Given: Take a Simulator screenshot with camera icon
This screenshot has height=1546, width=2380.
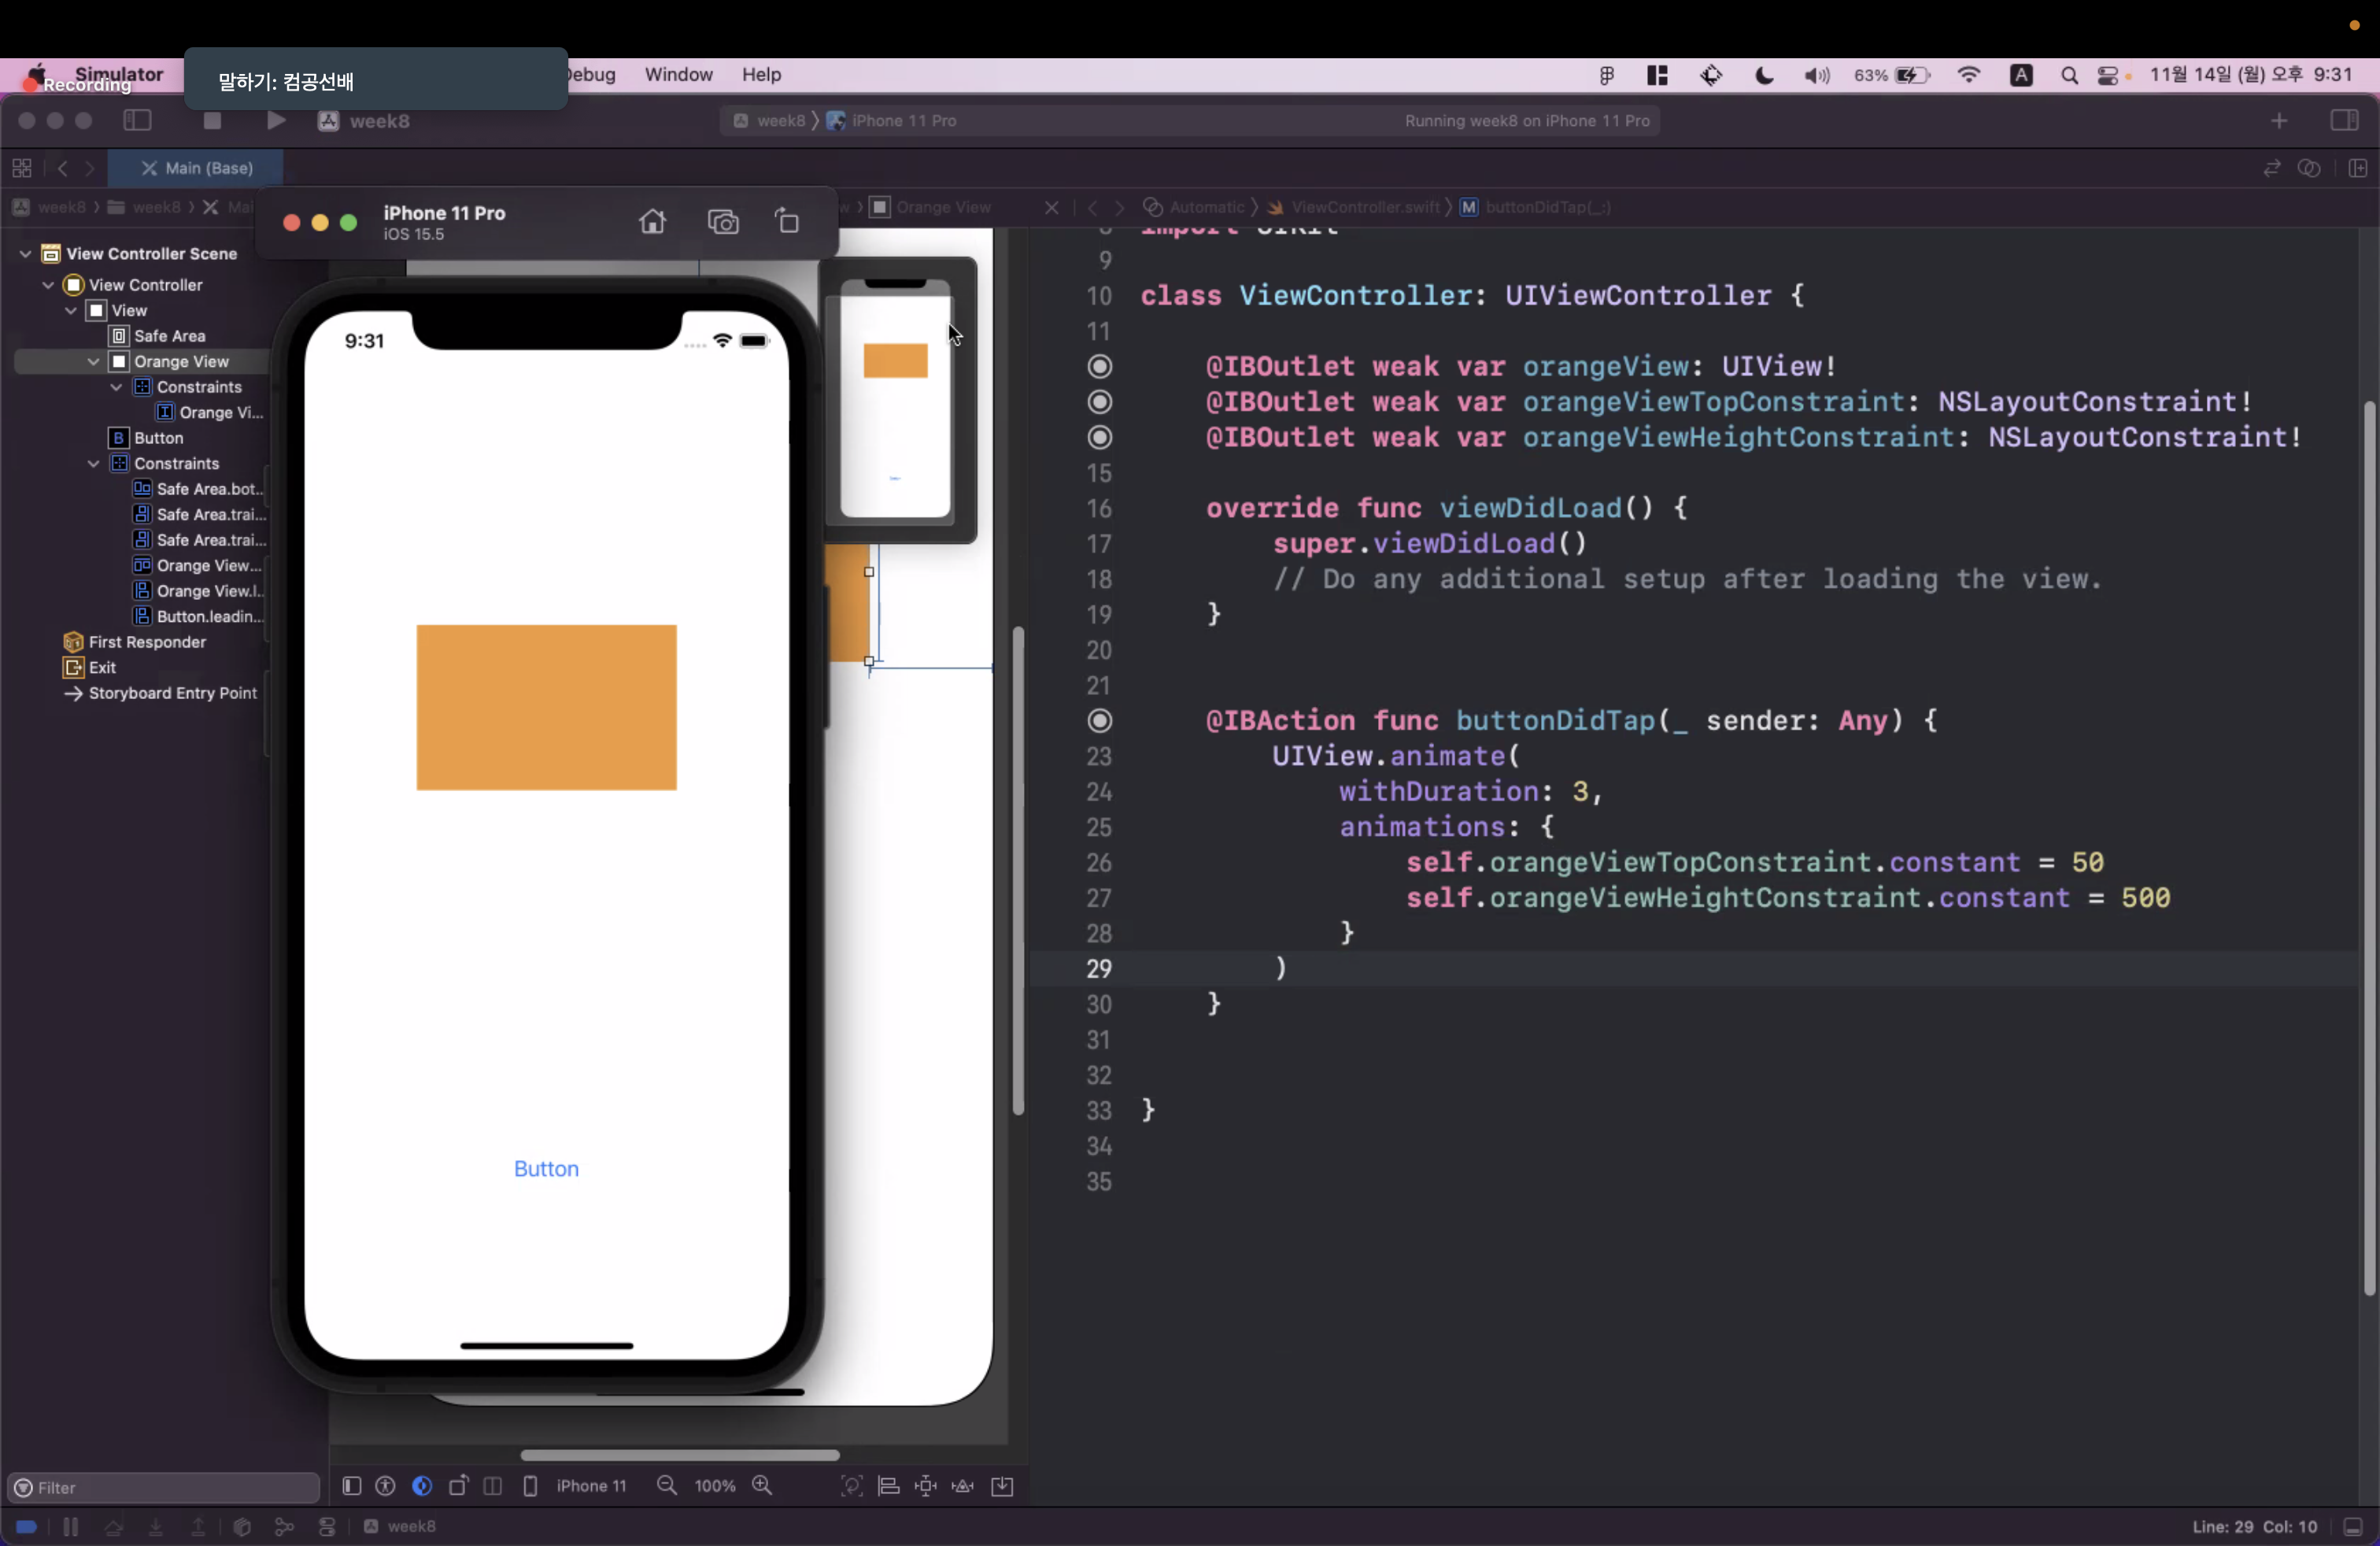Looking at the screenshot, I should click(723, 221).
